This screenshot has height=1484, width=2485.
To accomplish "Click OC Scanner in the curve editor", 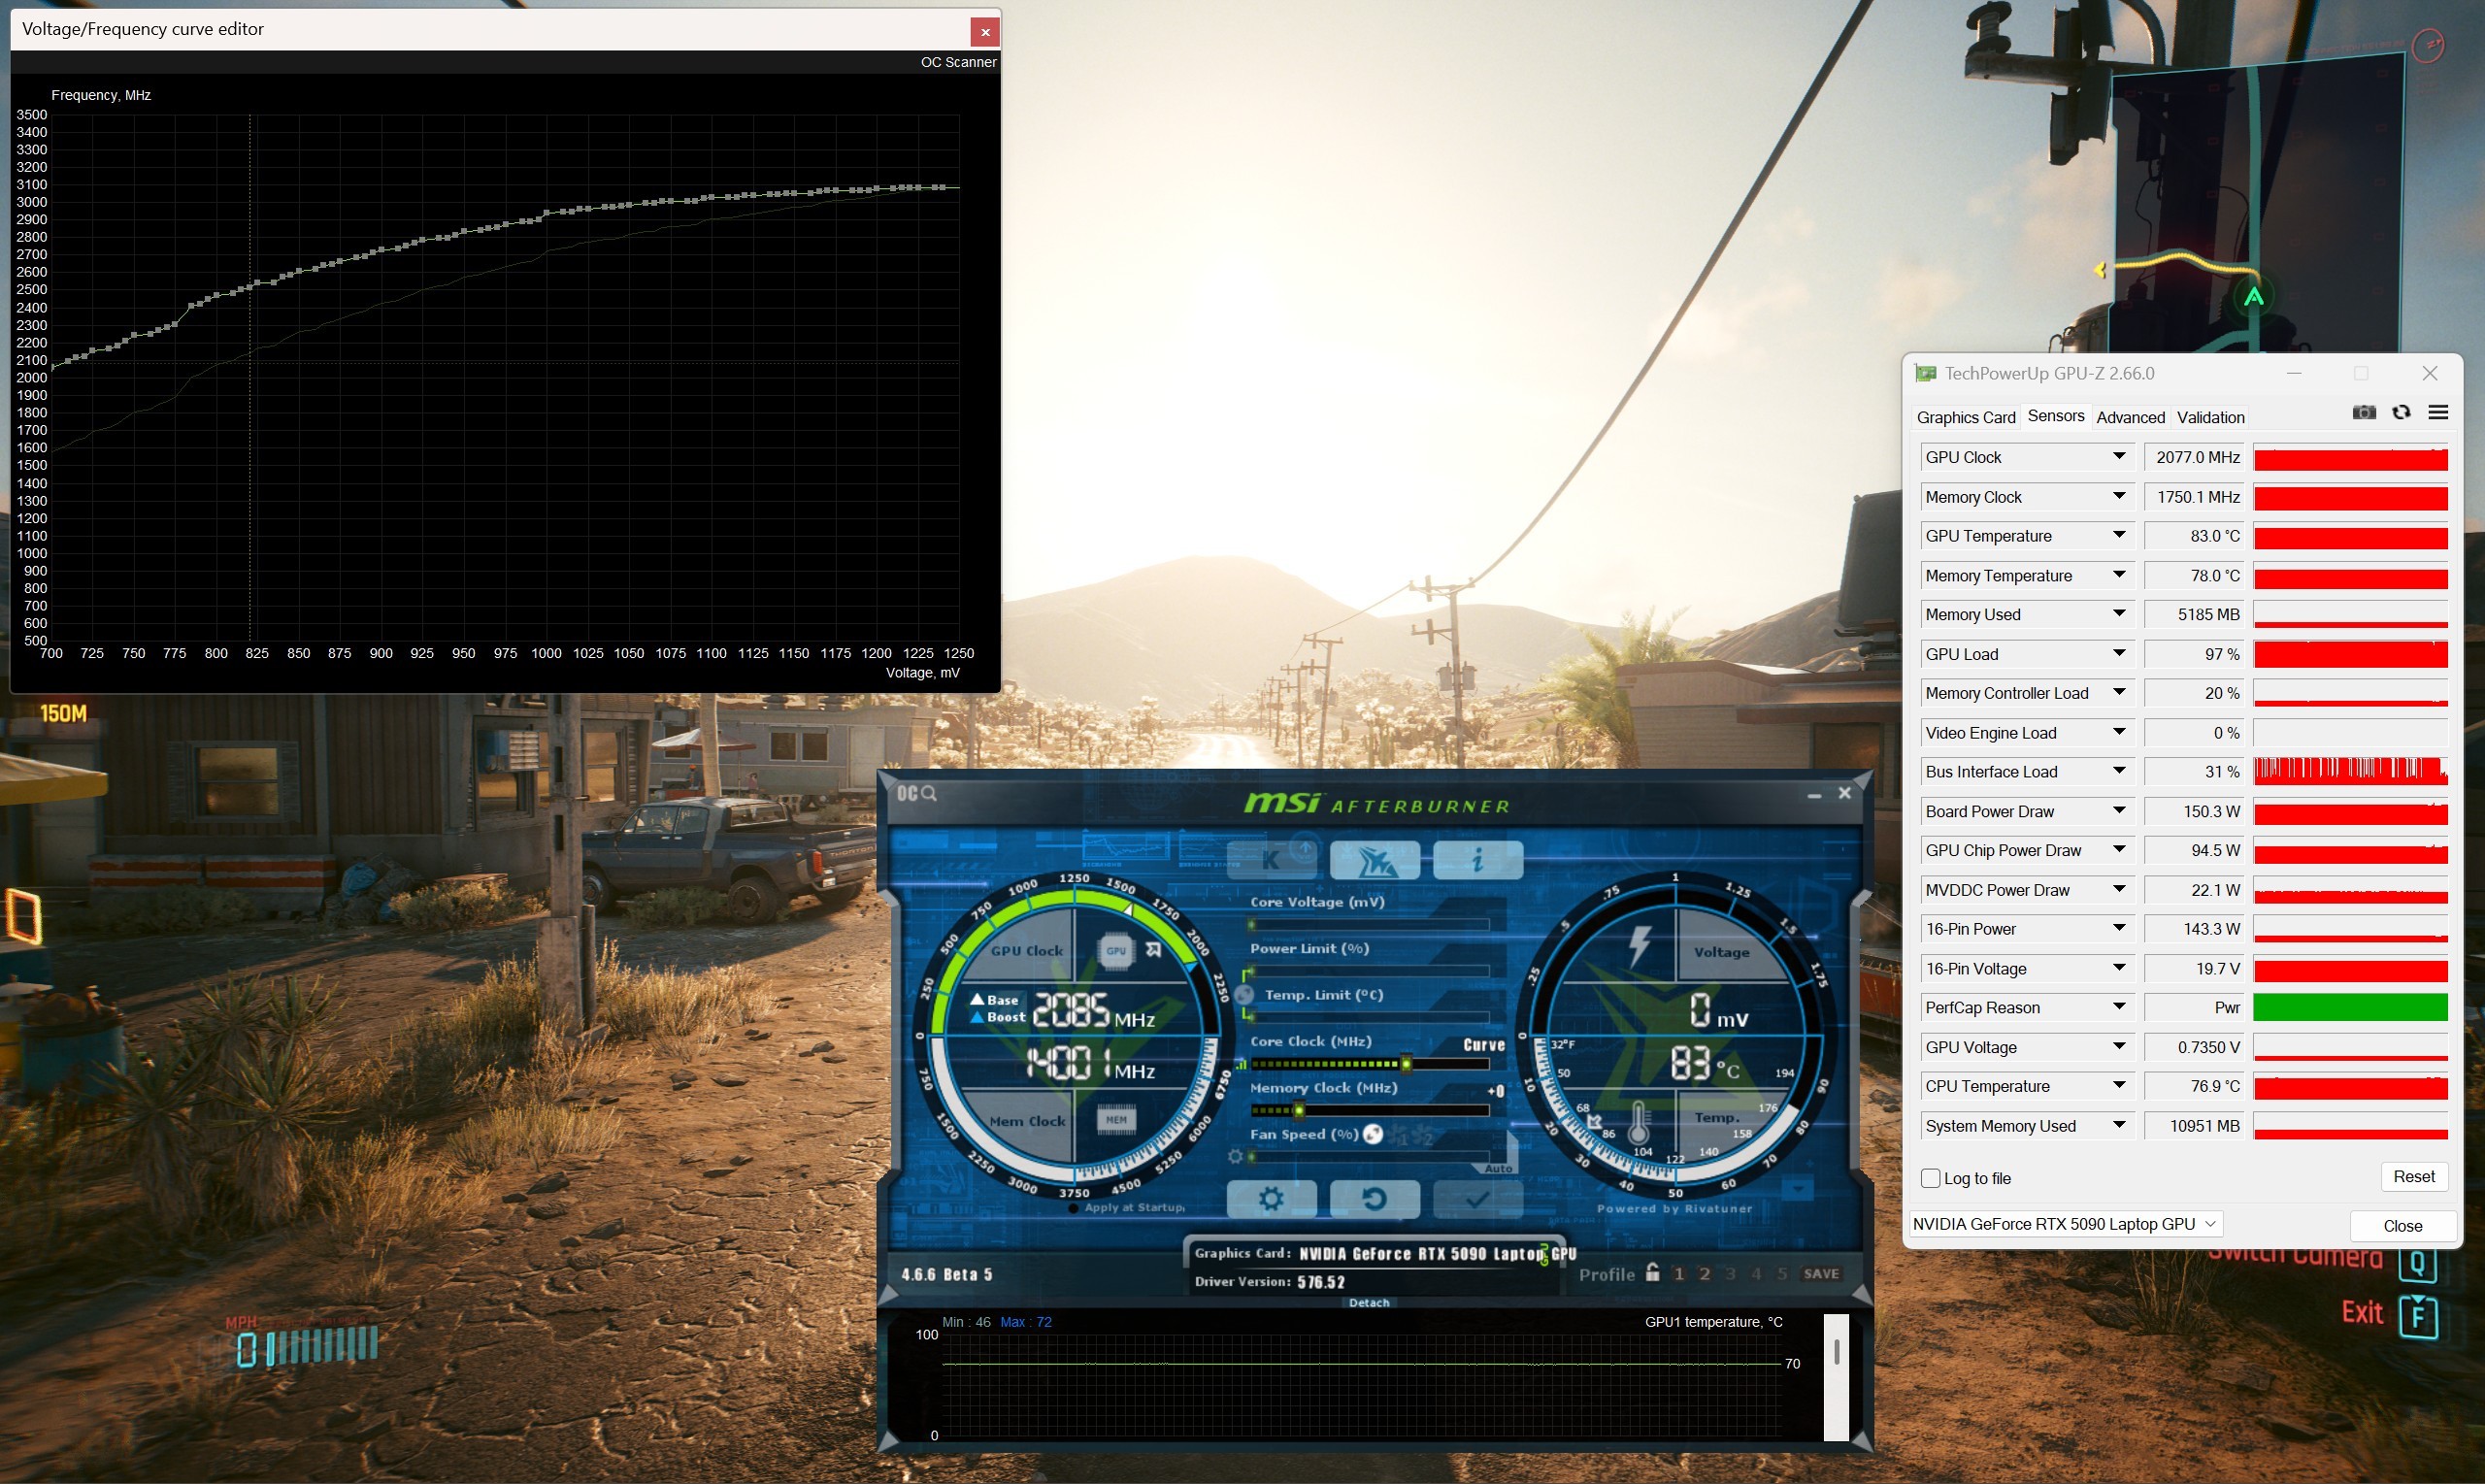I will [957, 62].
